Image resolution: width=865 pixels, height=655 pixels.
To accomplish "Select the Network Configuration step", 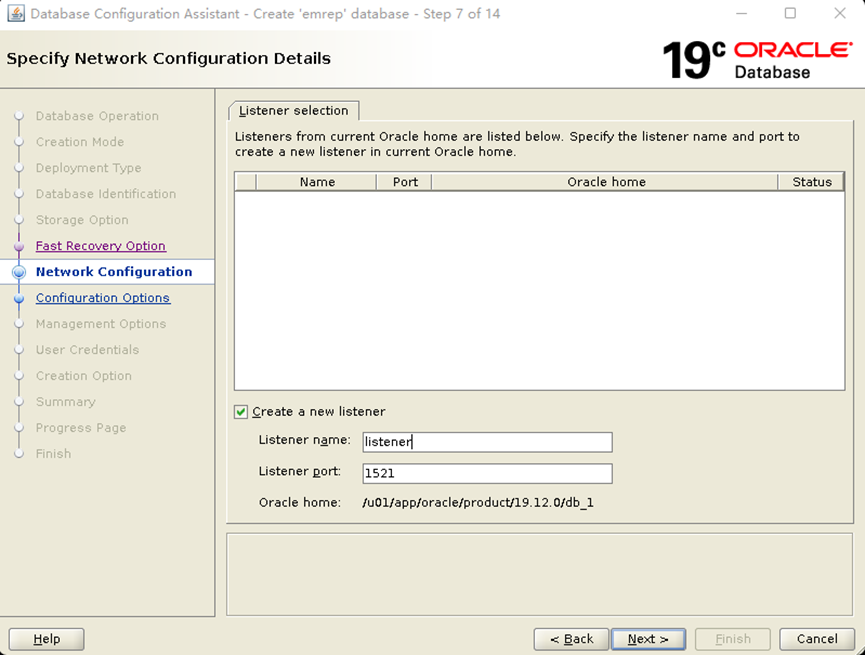I will click(x=114, y=271).
